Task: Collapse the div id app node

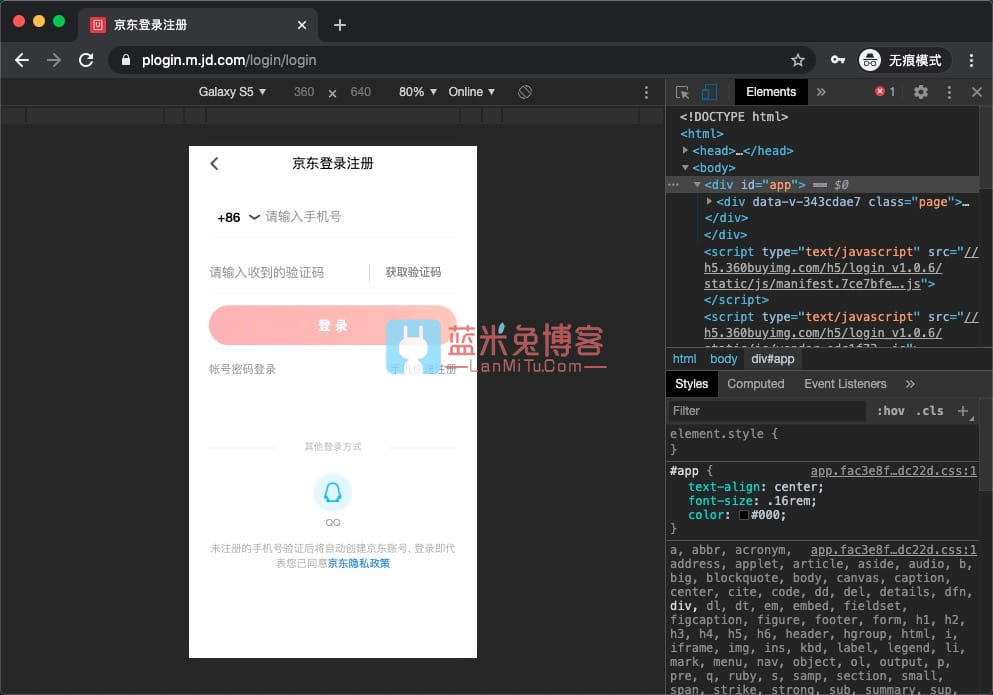Action: [x=697, y=184]
